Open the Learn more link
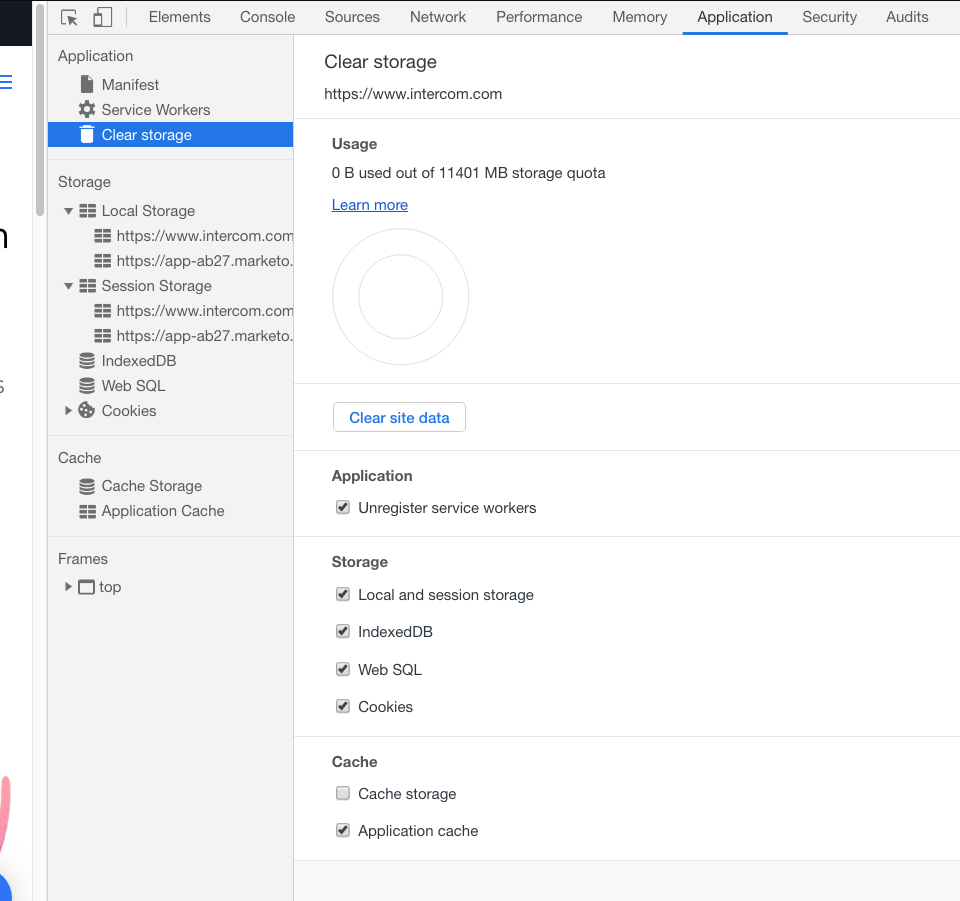 (370, 205)
